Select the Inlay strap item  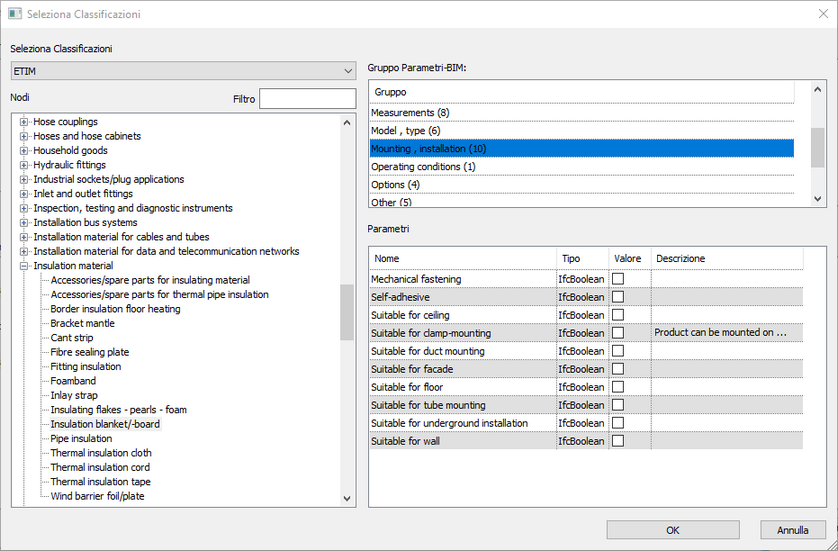coord(74,395)
